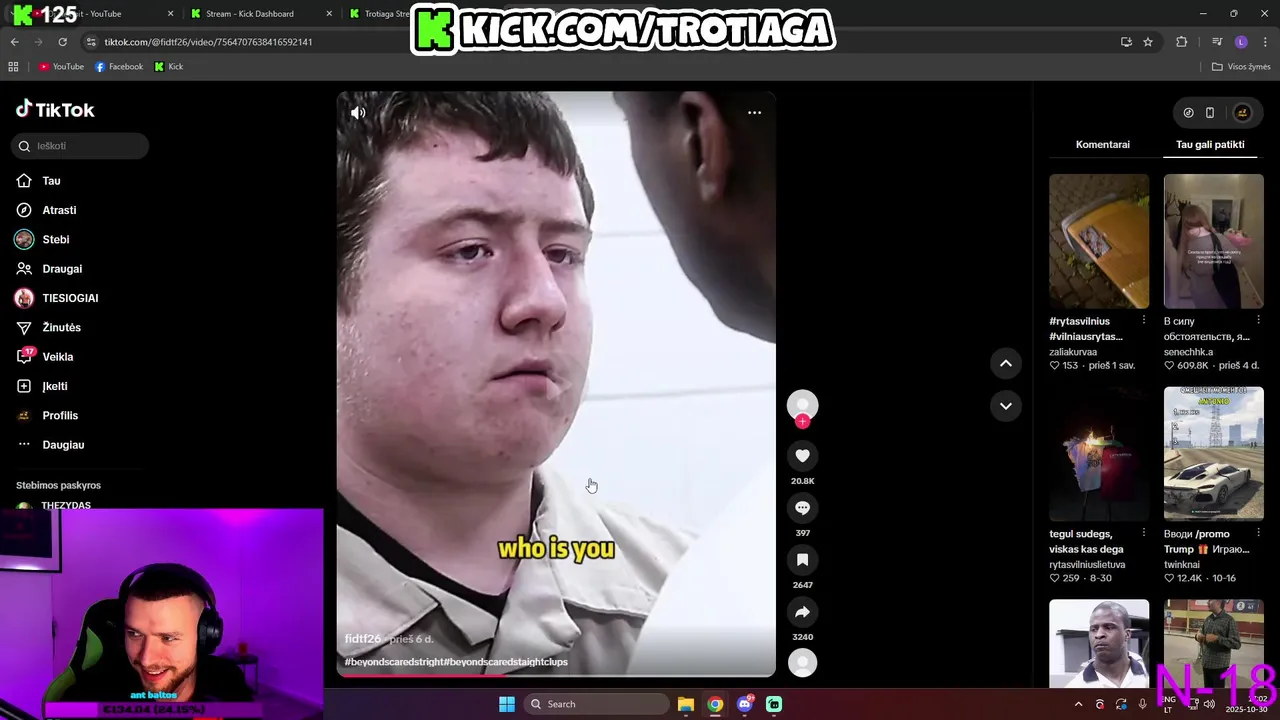This screenshot has width=1280, height=720.
Task: Go to the next video with down arrow
Action: (x=1006, y=406)
